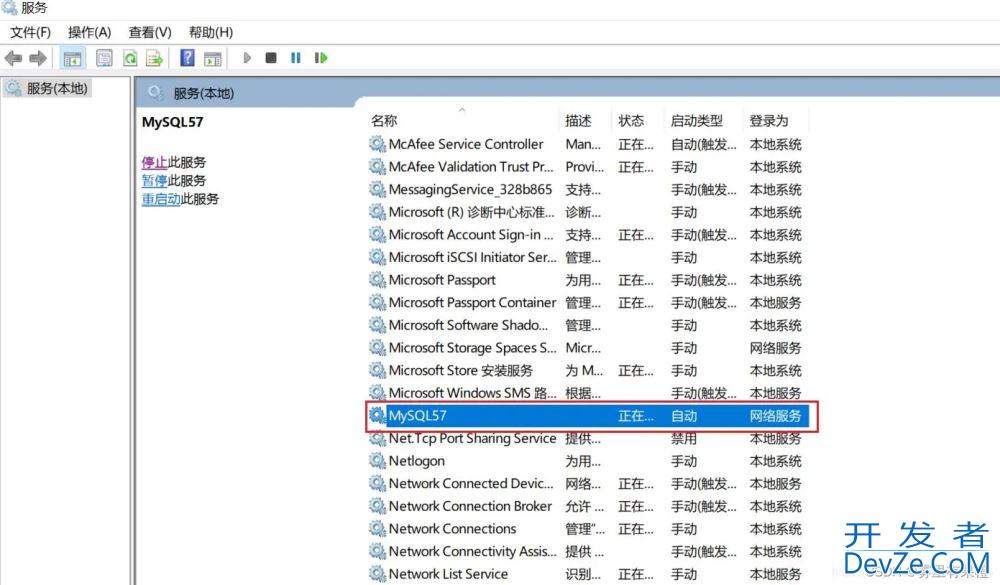The width and height of the screenshot is (1000, 585).
Task: Select Microsoft Passport Container service name
Action: pos(472,302)
